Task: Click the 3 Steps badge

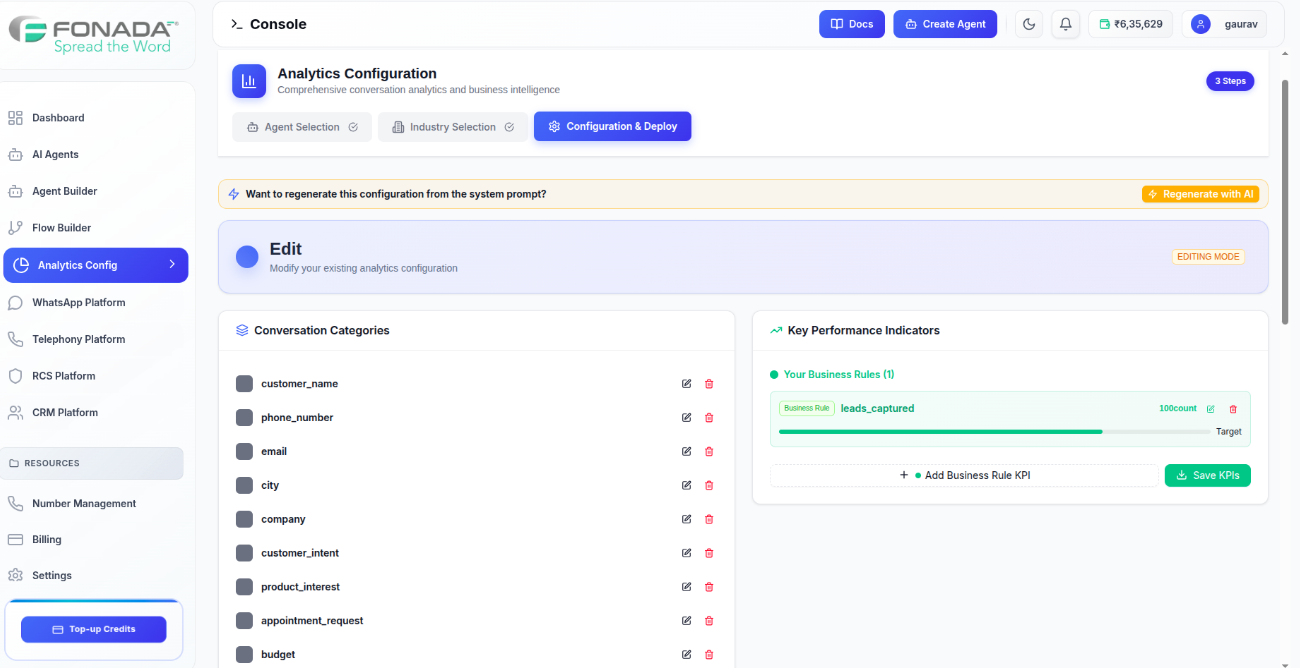Action: click(x=1230, y=81)
